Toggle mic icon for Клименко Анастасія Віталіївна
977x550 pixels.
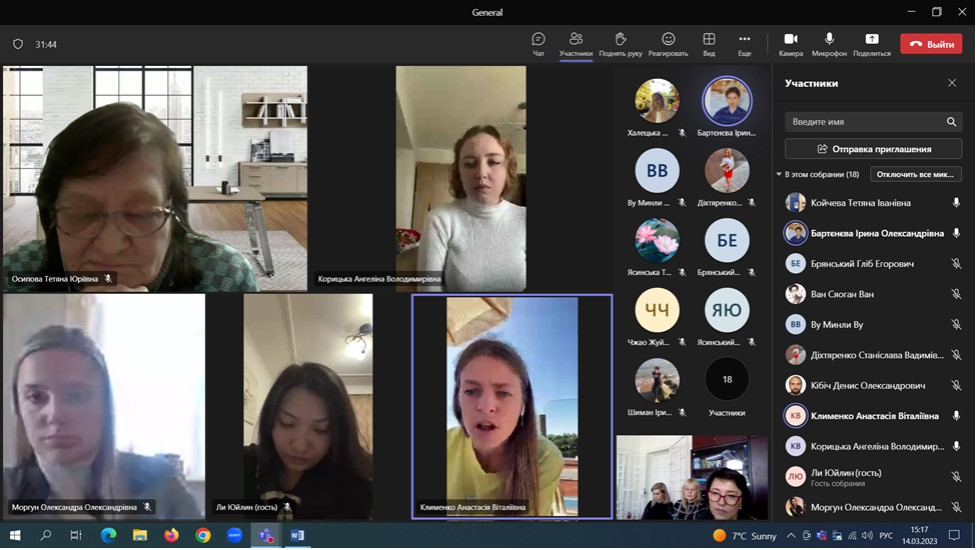(956, 415)
